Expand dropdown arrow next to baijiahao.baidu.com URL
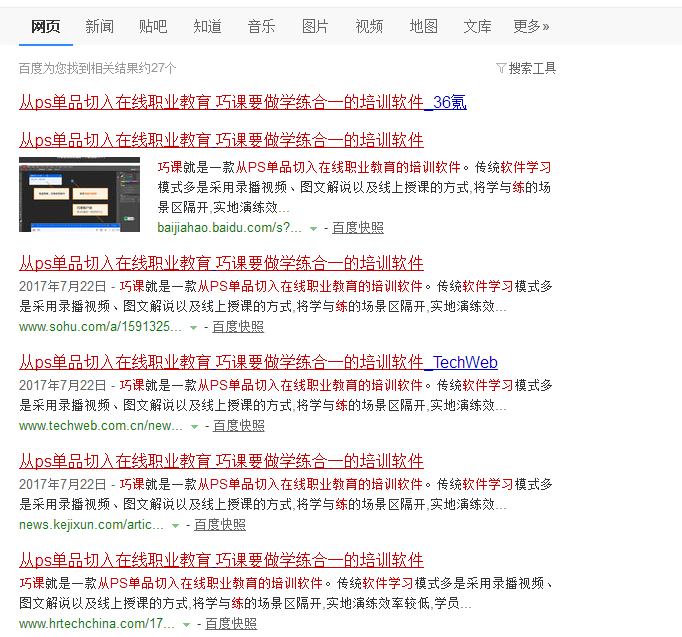 313,229
